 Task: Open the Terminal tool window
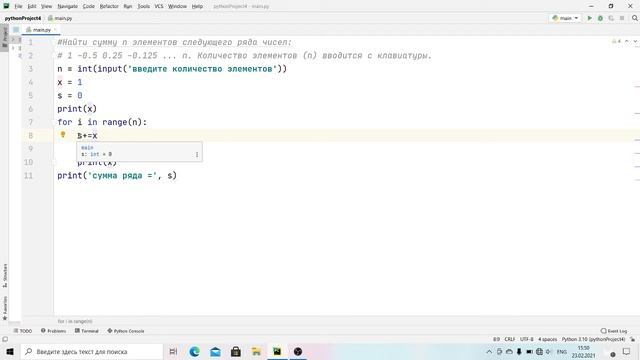[87, 331]
